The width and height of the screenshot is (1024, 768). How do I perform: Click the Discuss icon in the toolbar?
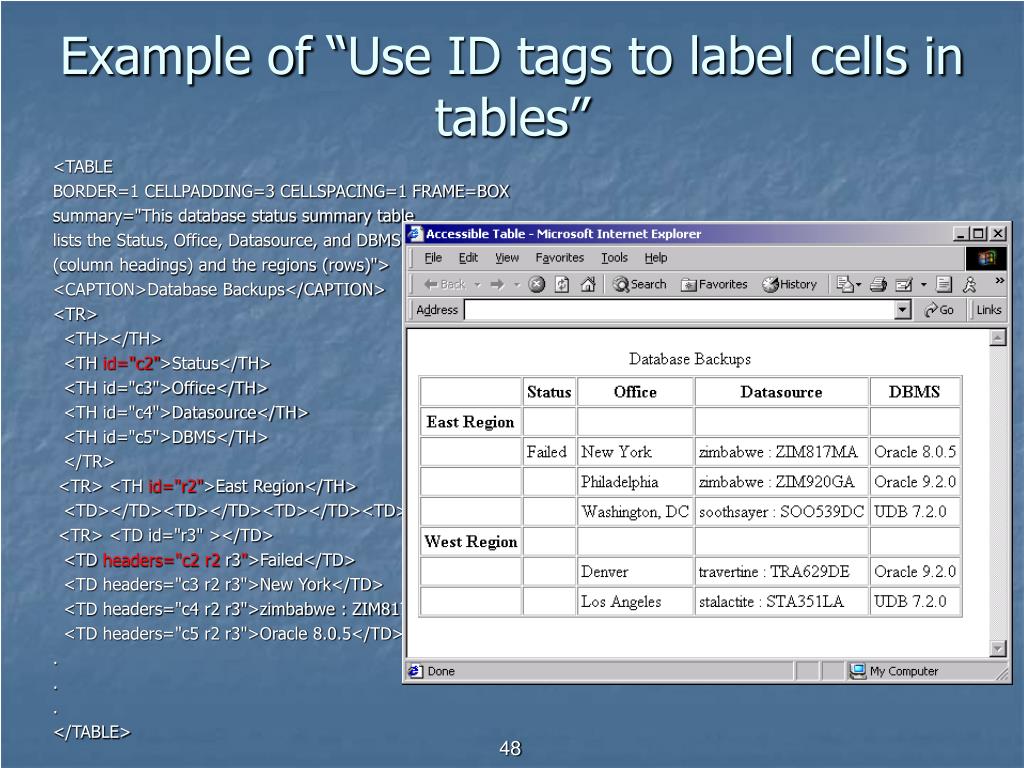click(x=944, y=284)
